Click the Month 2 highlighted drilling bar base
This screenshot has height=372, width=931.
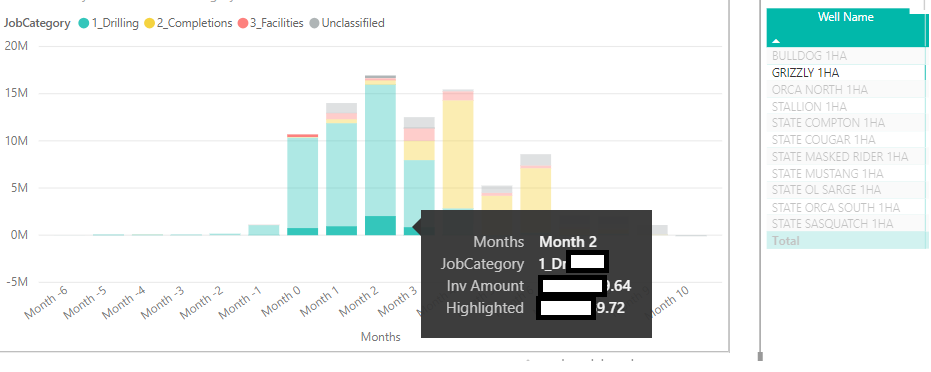pos(381,225)
